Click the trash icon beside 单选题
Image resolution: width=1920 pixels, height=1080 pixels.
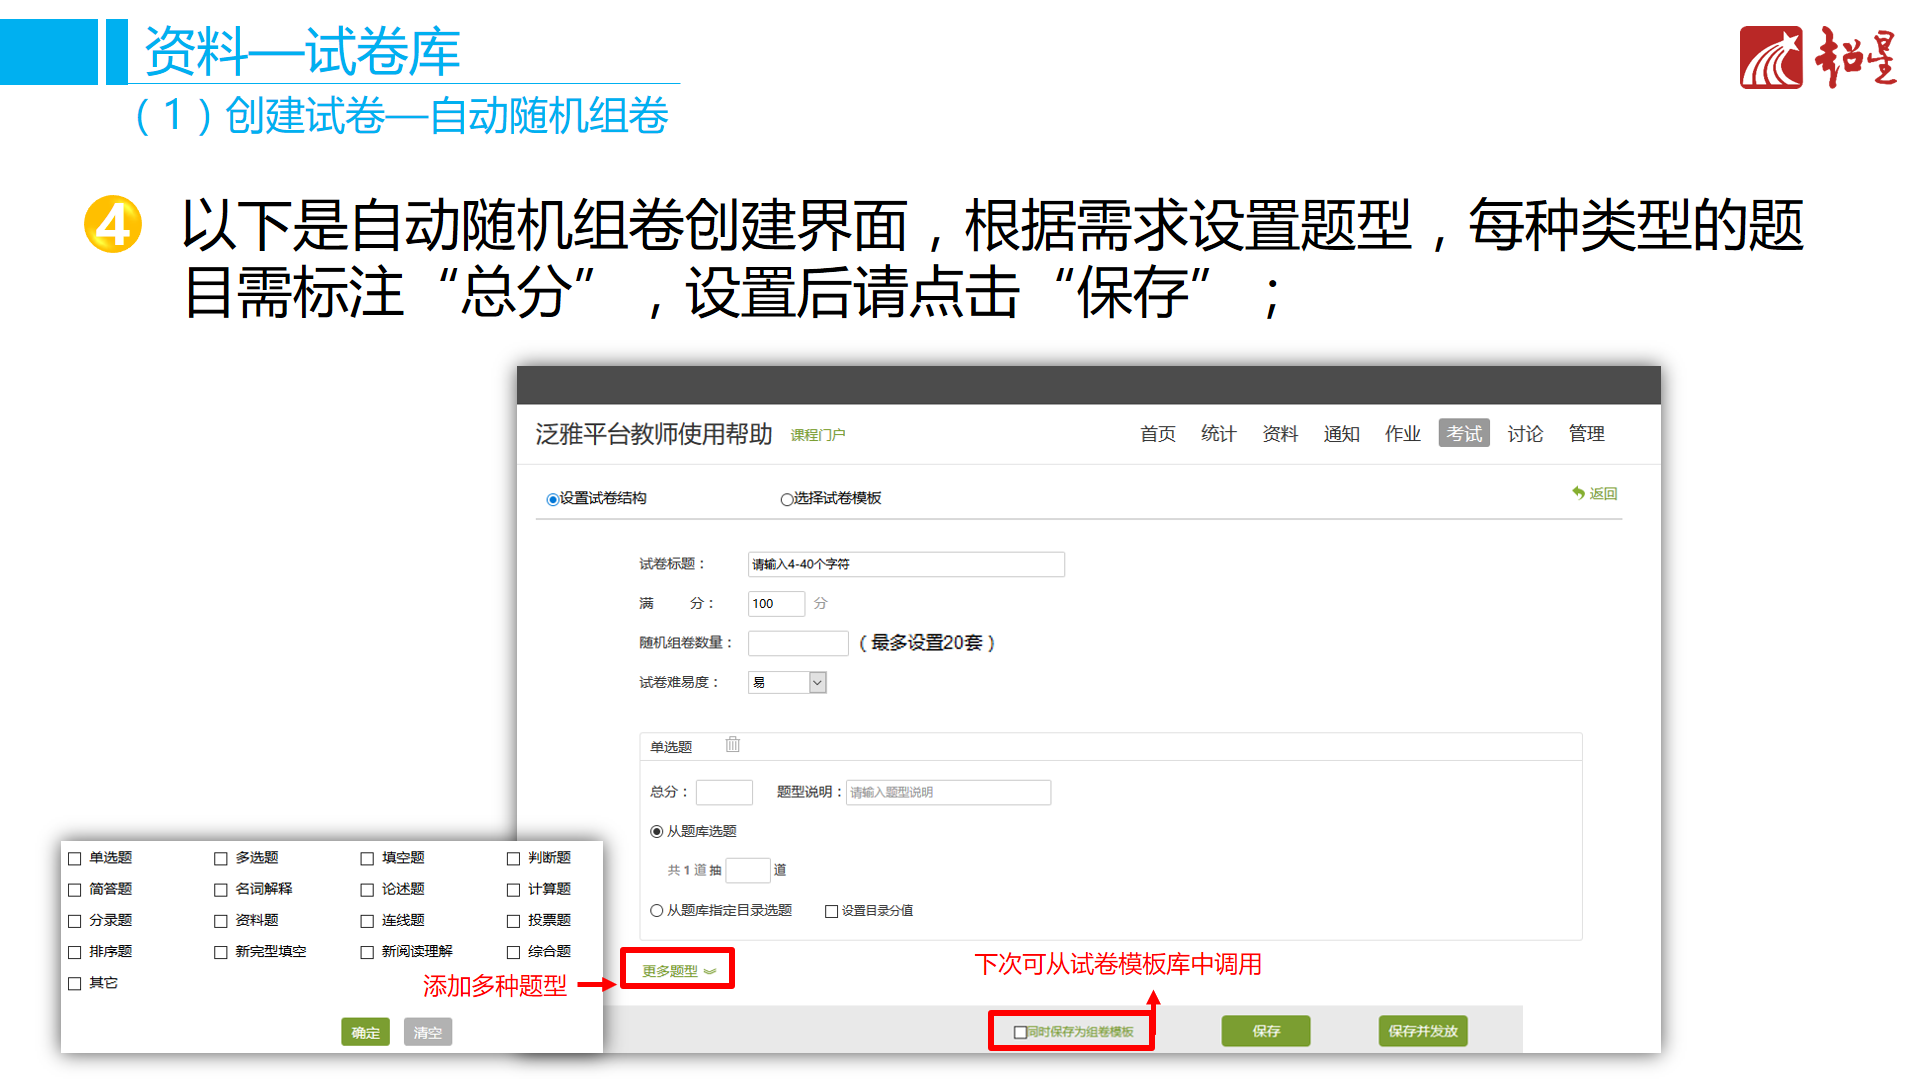[x=733, y=744]
